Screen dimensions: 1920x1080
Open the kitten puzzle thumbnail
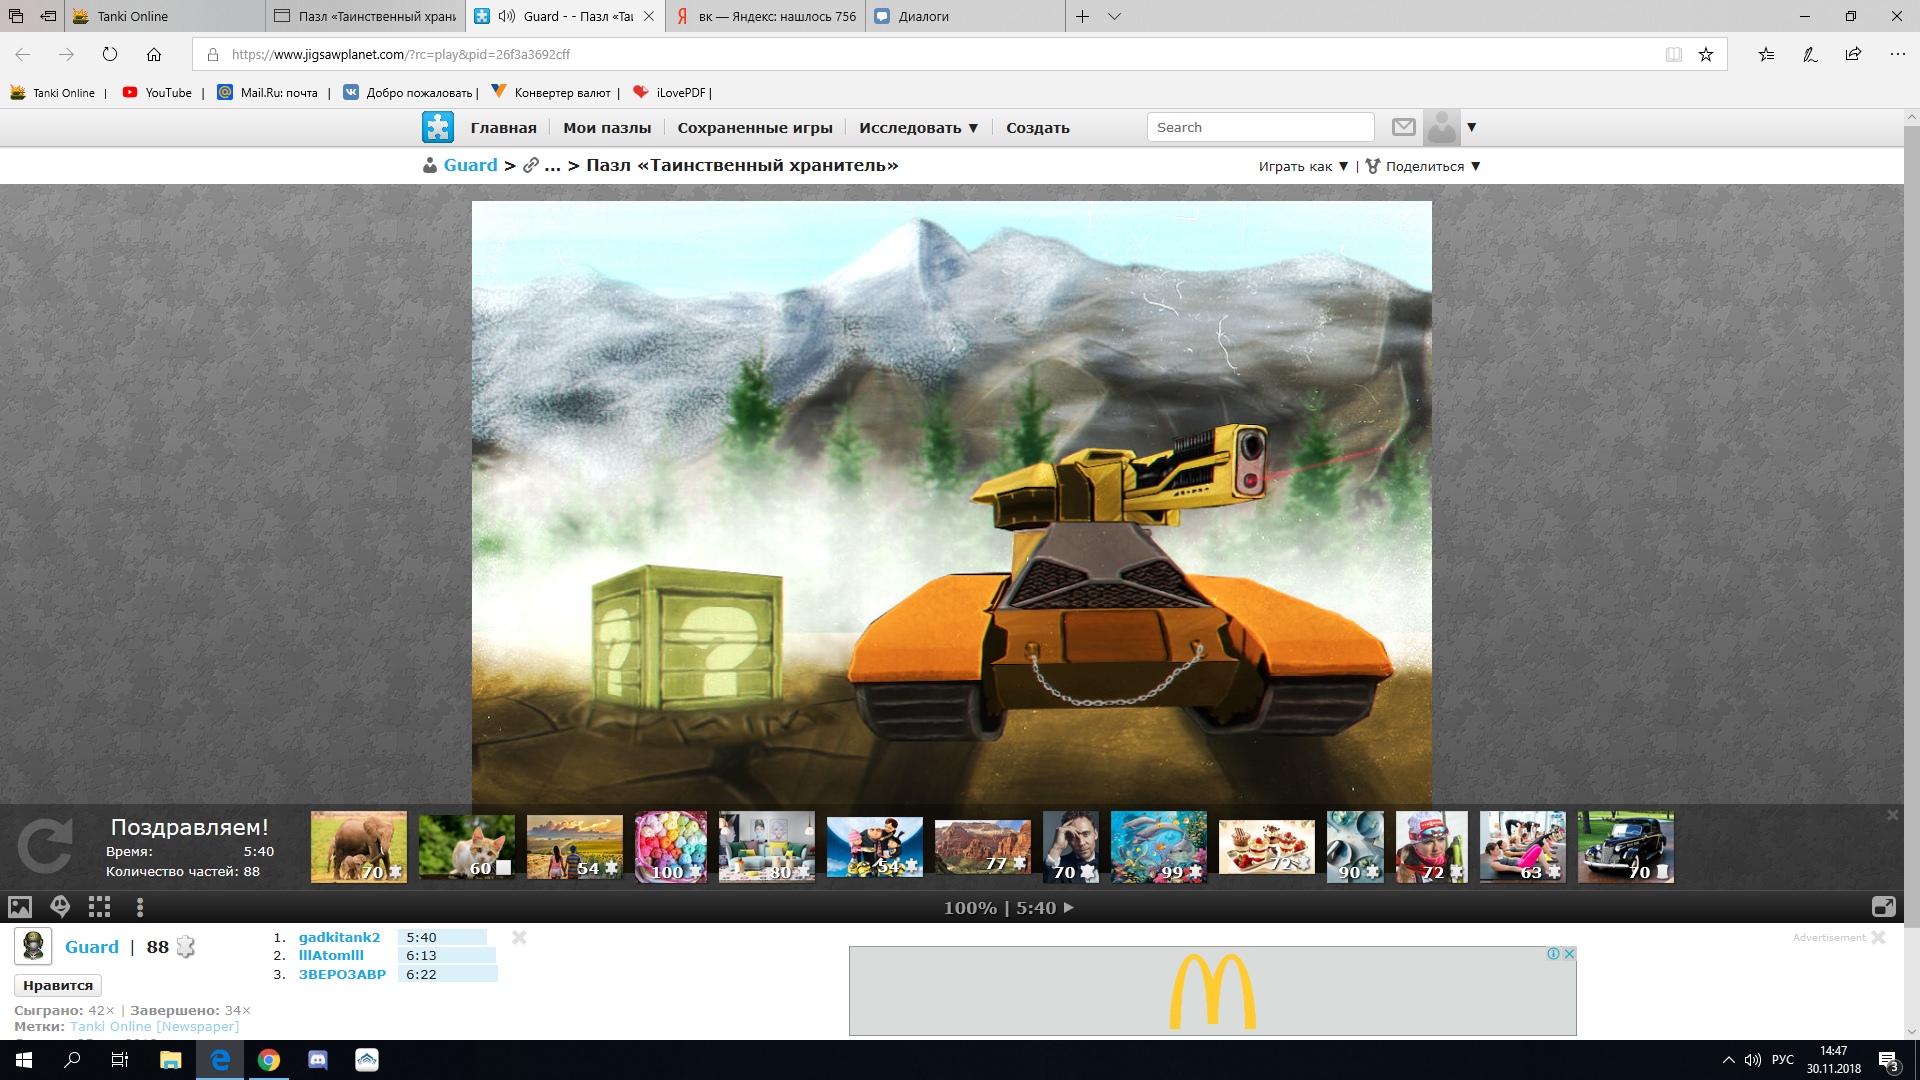click(x=467, y=847)
